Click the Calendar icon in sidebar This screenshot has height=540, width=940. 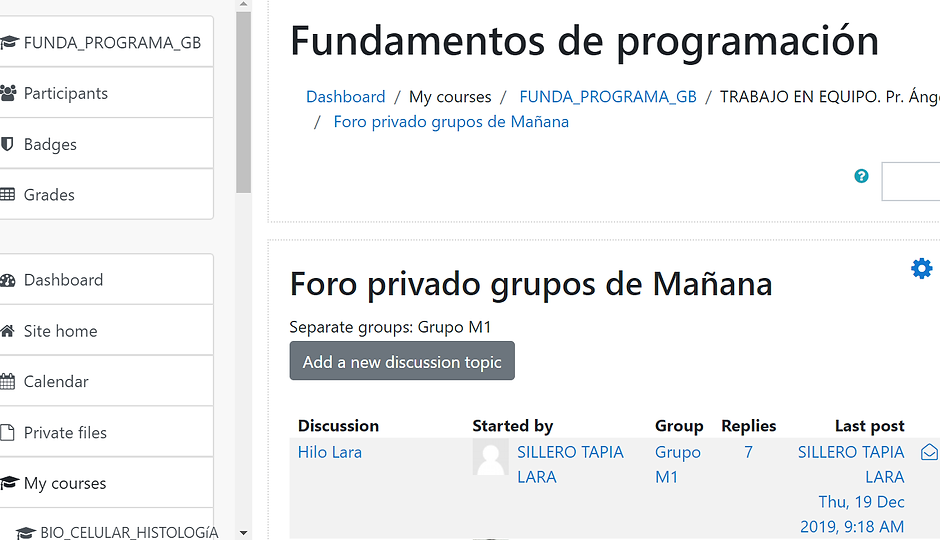click(x=7, y=382)
